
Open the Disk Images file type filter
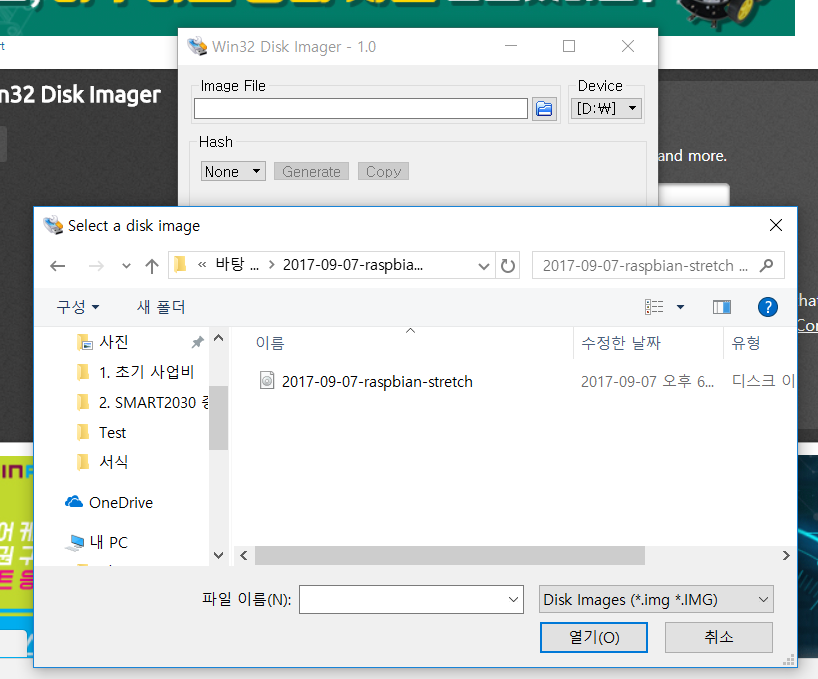click(656, 600)
